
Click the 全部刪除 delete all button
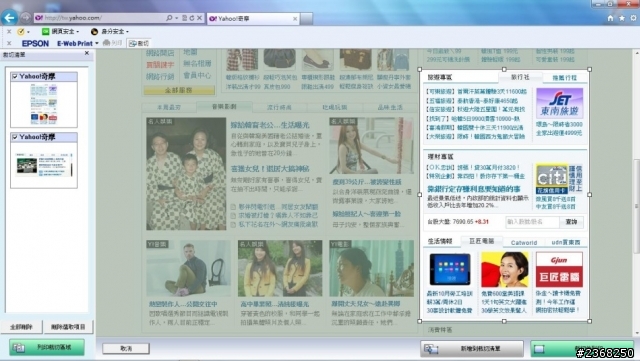(x=21, y=327)
